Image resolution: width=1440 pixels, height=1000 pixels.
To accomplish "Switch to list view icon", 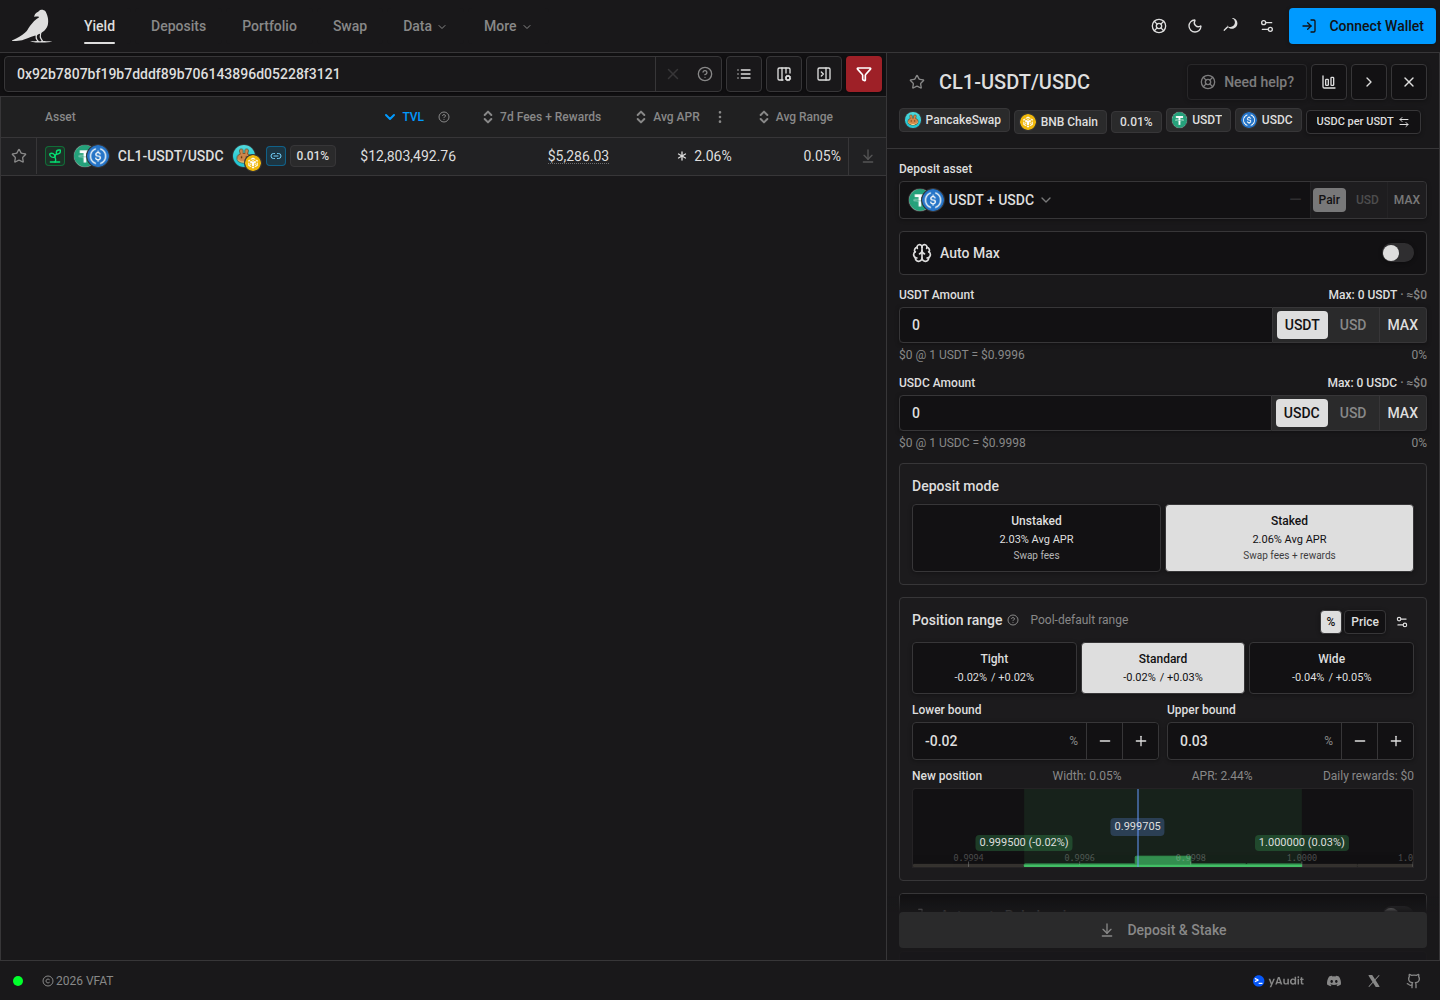I will coord(744,74).
